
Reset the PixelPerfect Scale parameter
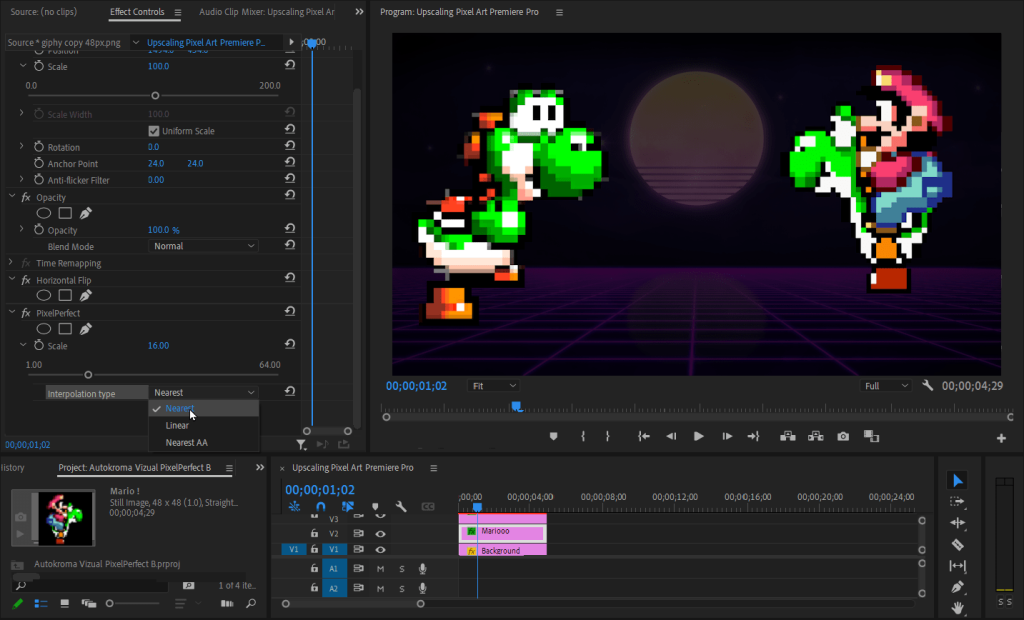coord(289,344)
